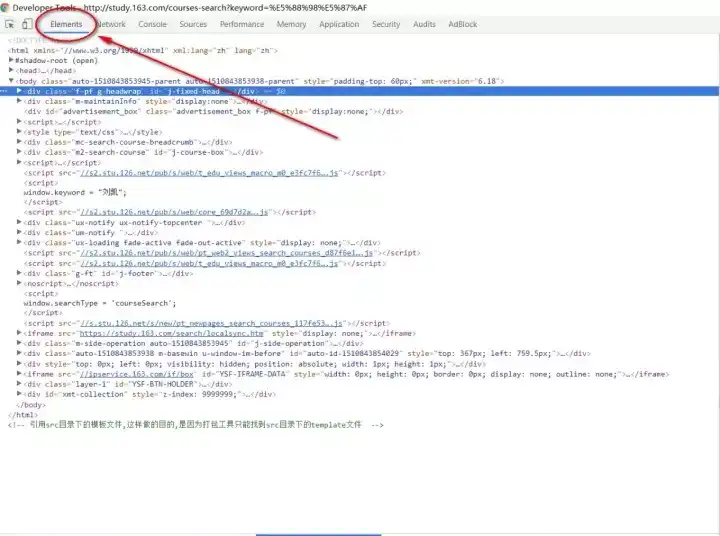
Task: Expand the ux-loading fade-active div
Action: 19,243
